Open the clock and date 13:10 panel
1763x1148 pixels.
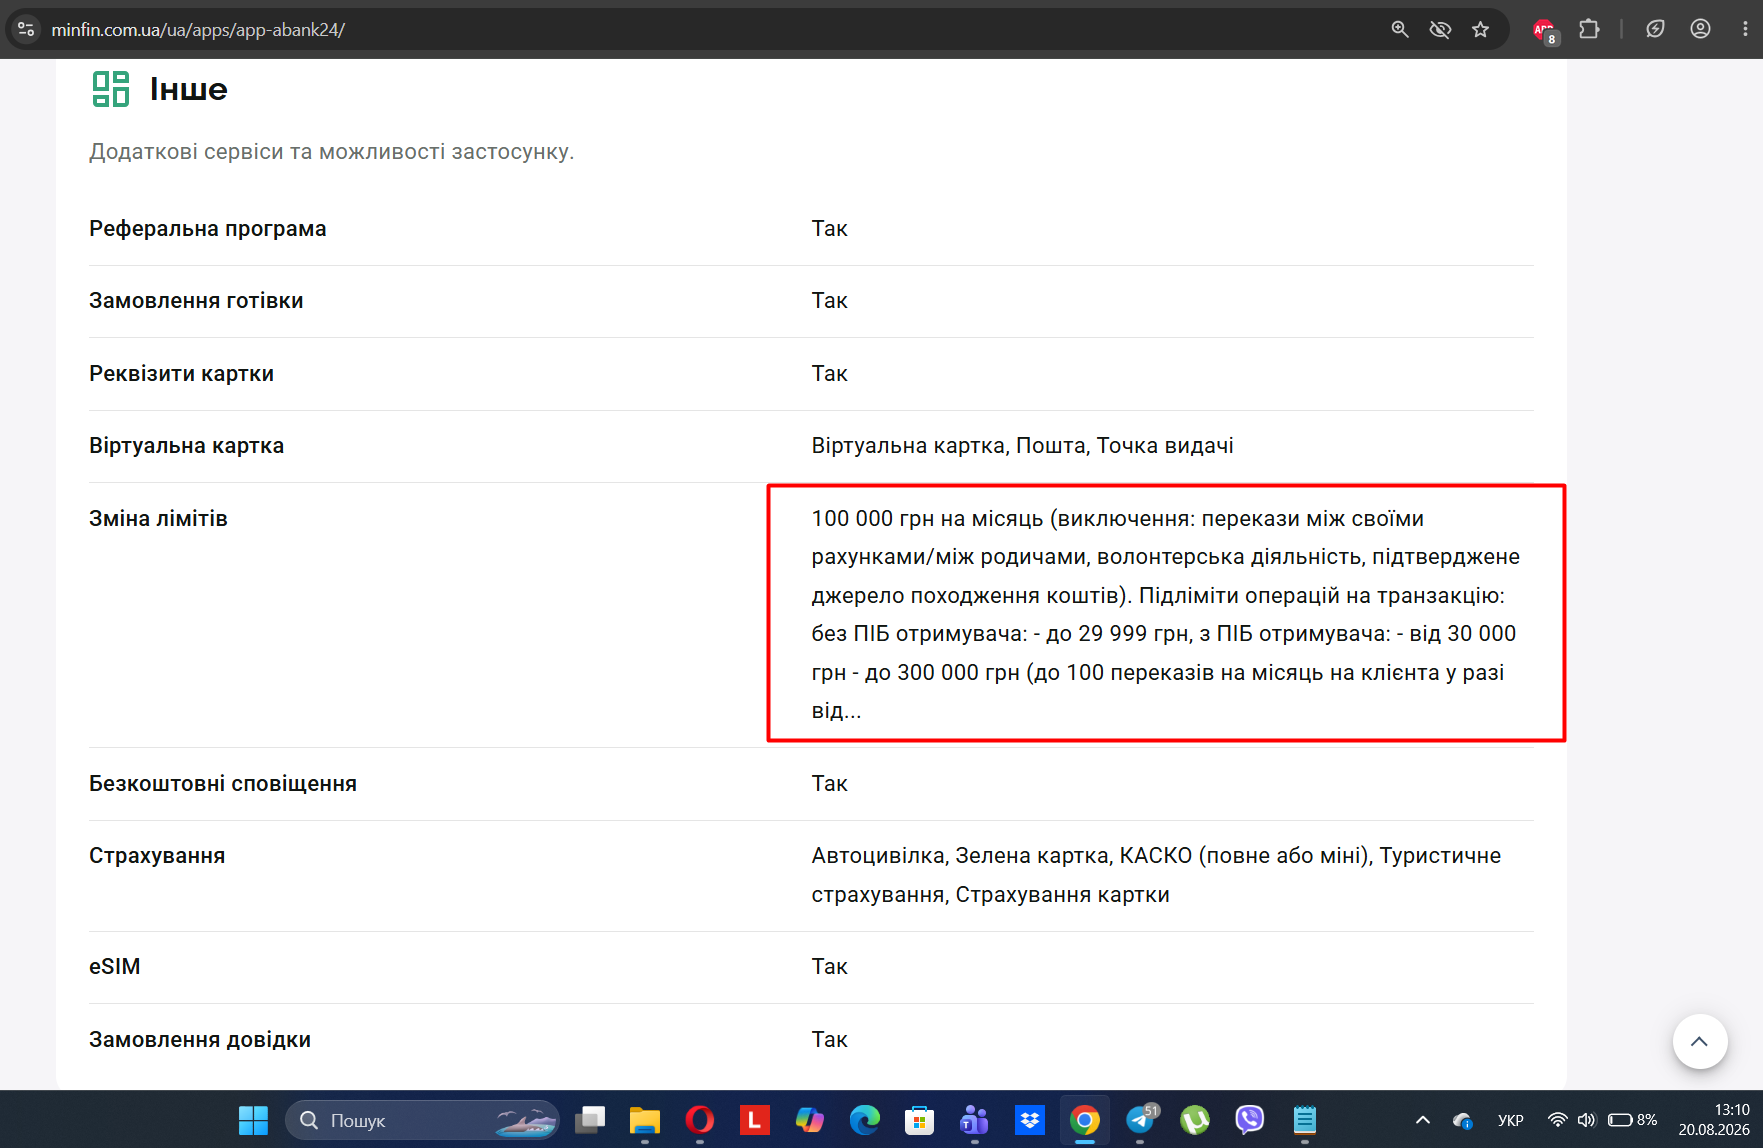pyautogui.click(x=1714, y=1120)
